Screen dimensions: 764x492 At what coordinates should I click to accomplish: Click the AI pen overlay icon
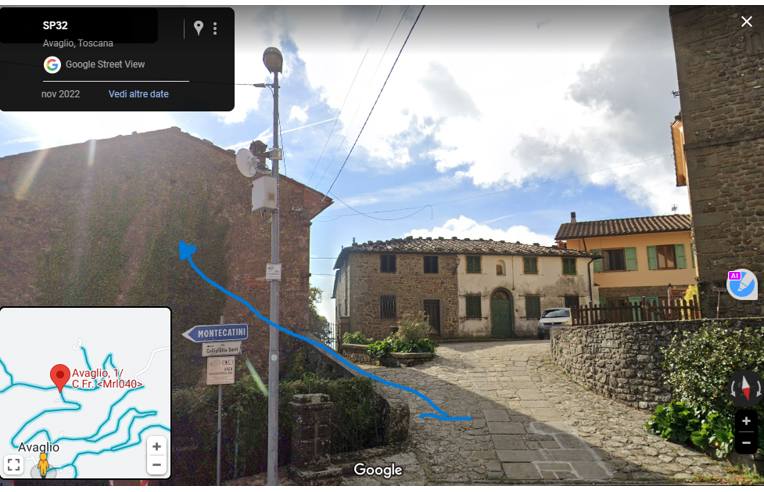[742, 284]
